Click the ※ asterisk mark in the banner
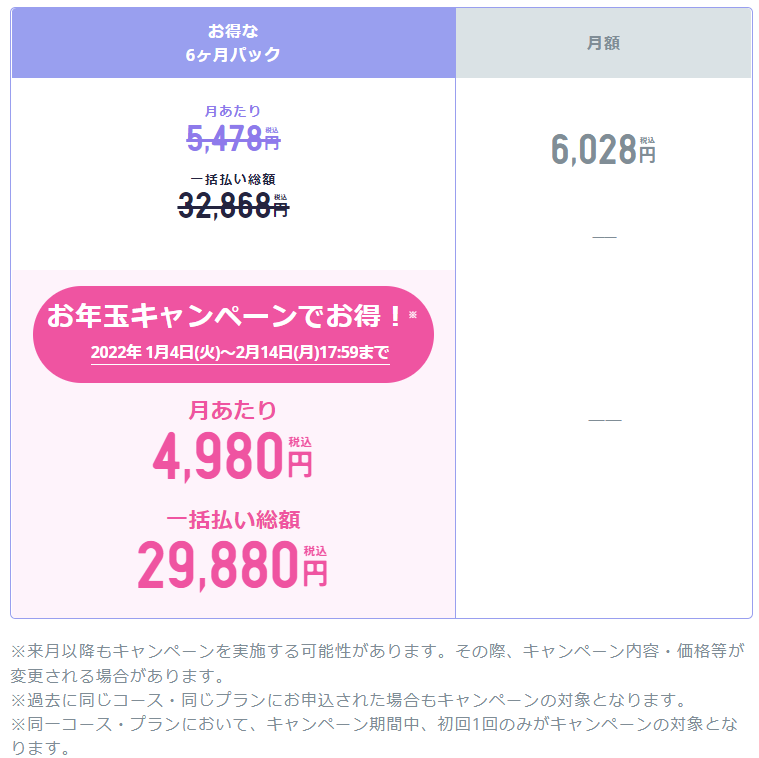 tap(412, 315)
